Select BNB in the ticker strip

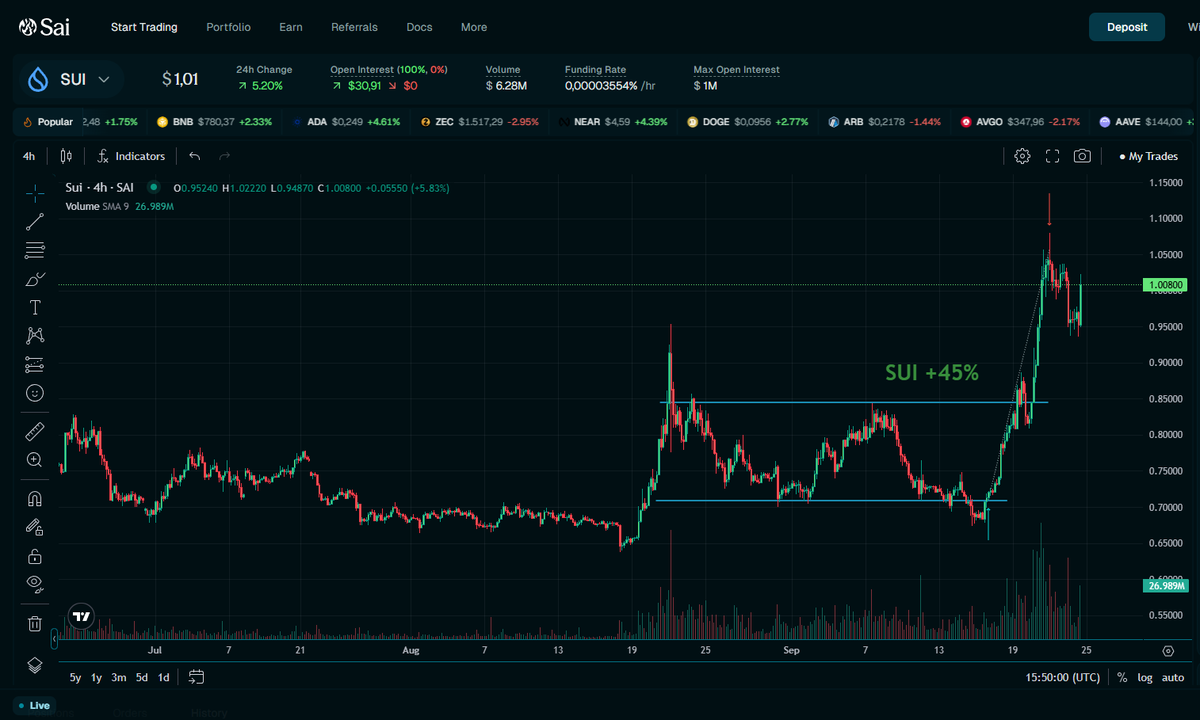point(215,122)
